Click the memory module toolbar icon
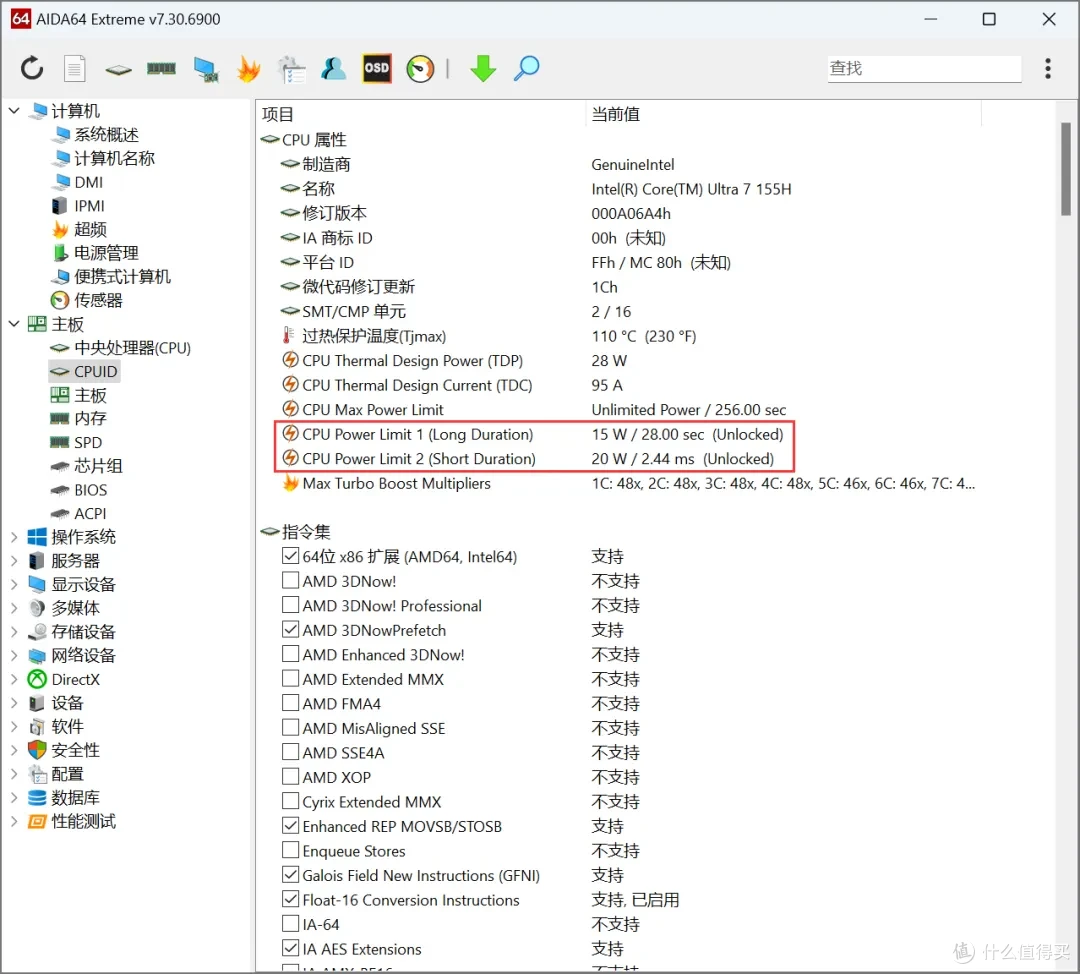This screenshot has width=1080, height=974. (161, 68)
